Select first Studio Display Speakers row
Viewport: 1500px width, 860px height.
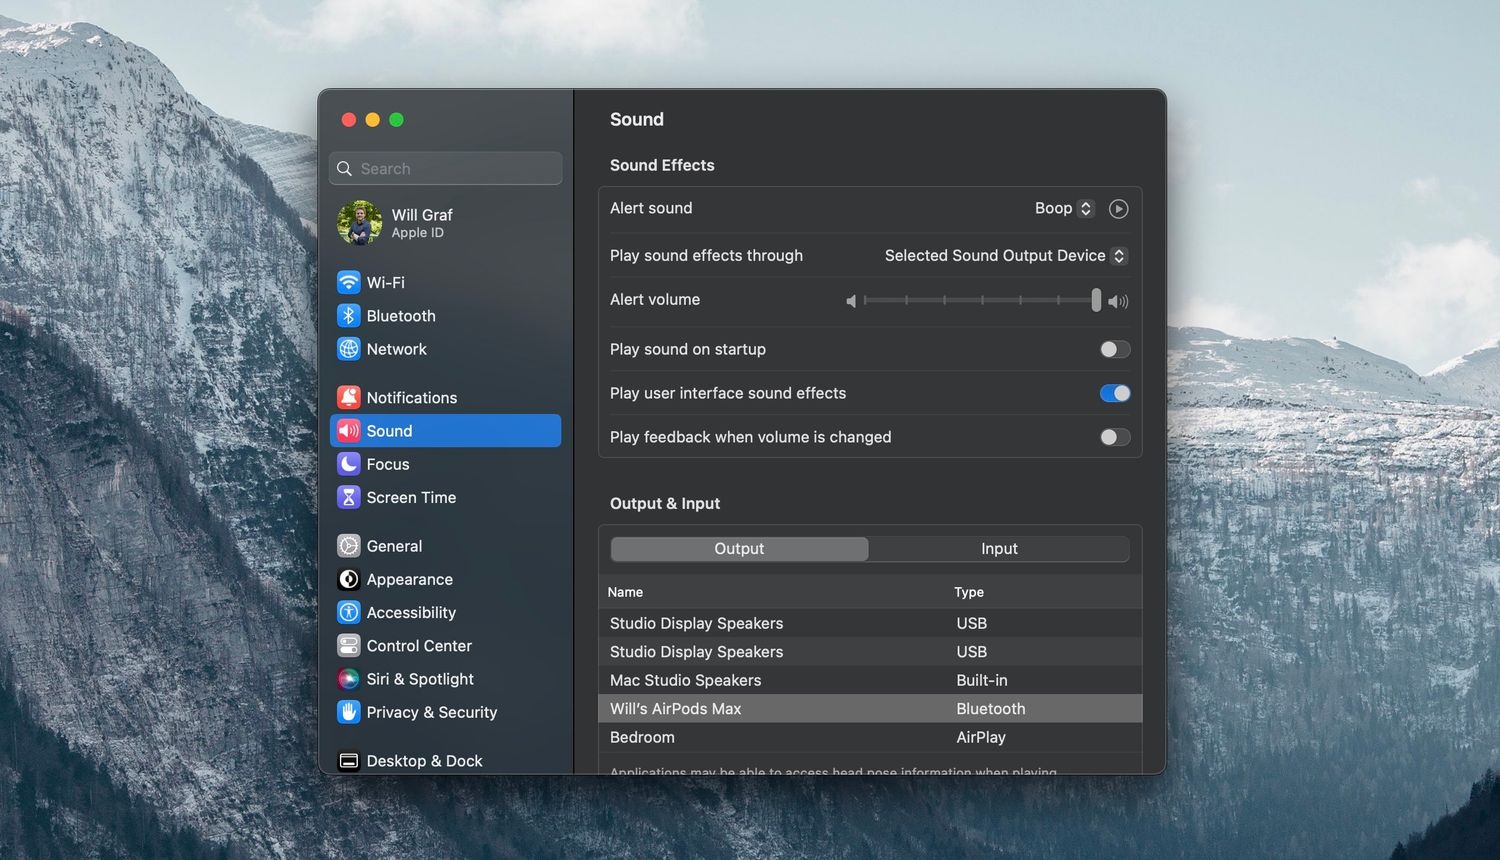click(870, 623)
